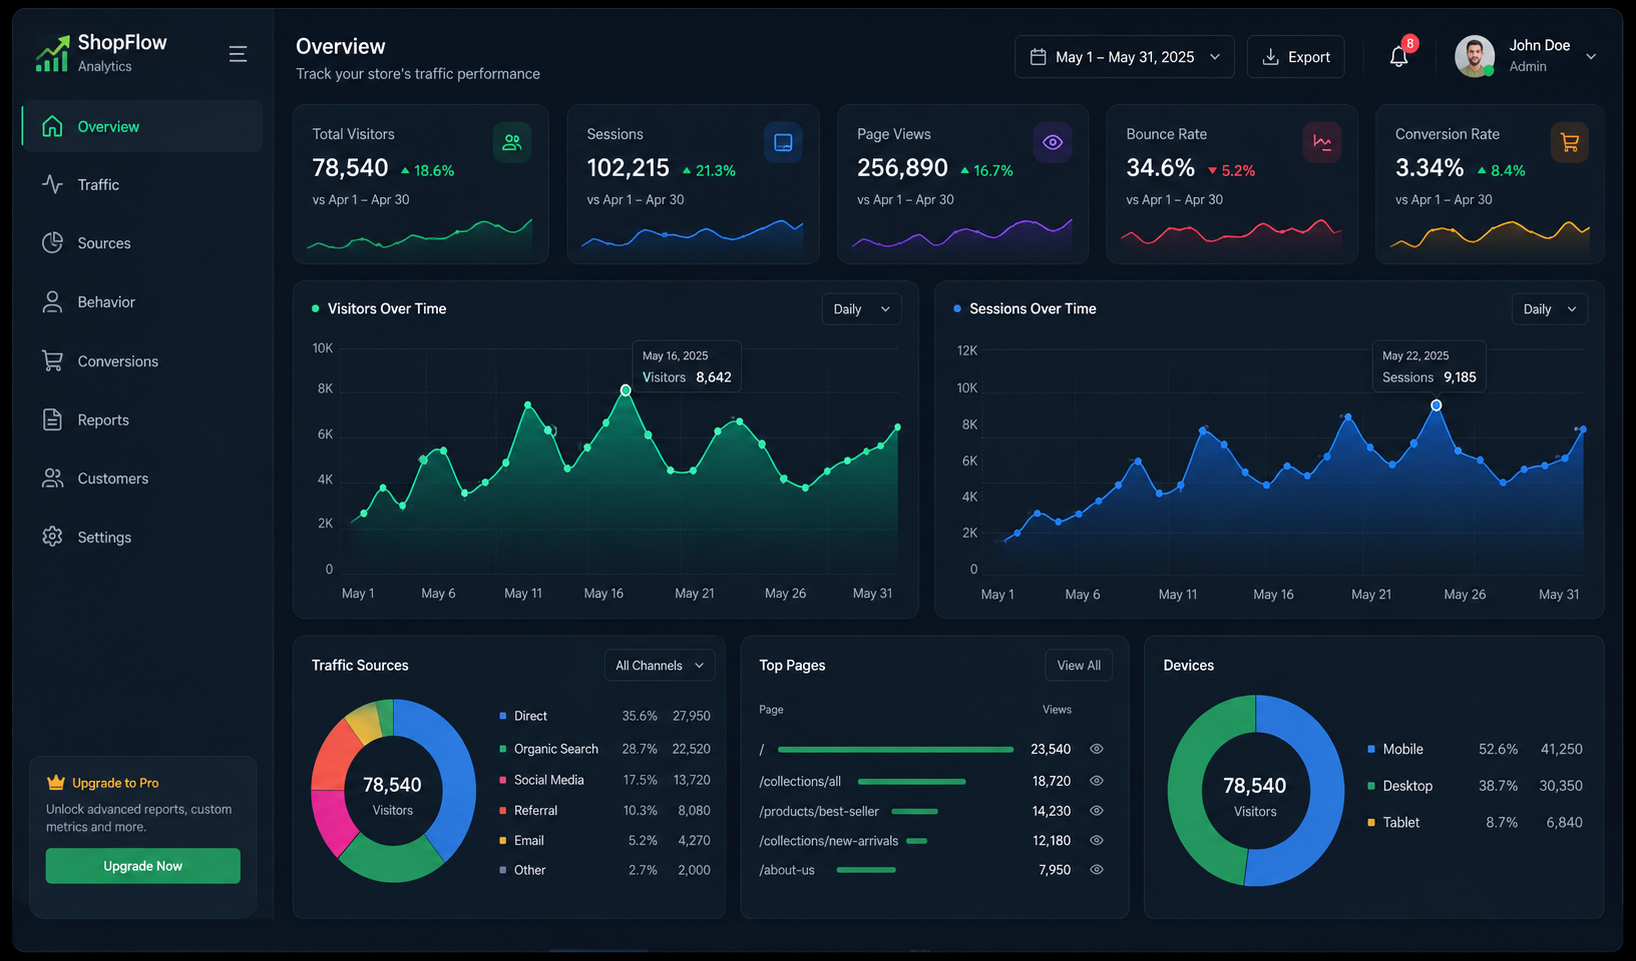The image size is (1636, 961).
Task: Click the Page Views eye icon
Action: pyautogui.click(x=1052, y=143)
